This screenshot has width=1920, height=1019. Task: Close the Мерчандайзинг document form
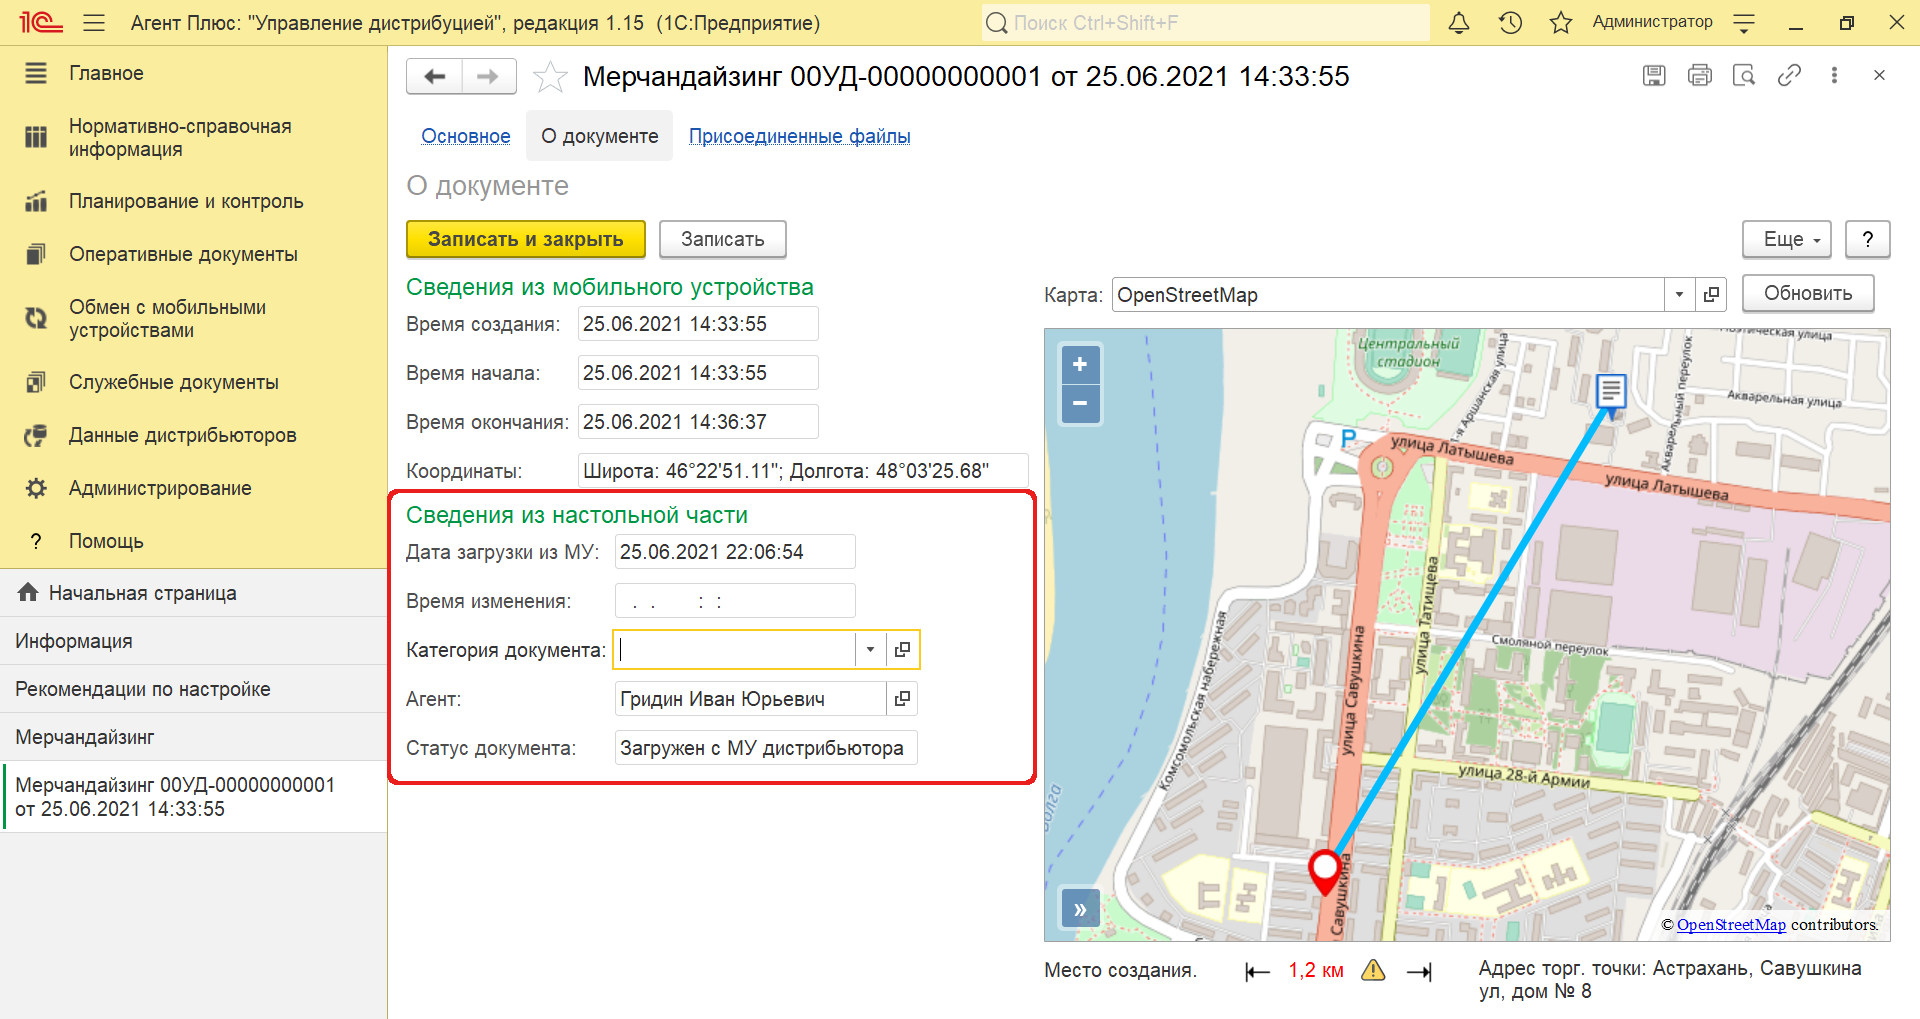click(1879, 75)
